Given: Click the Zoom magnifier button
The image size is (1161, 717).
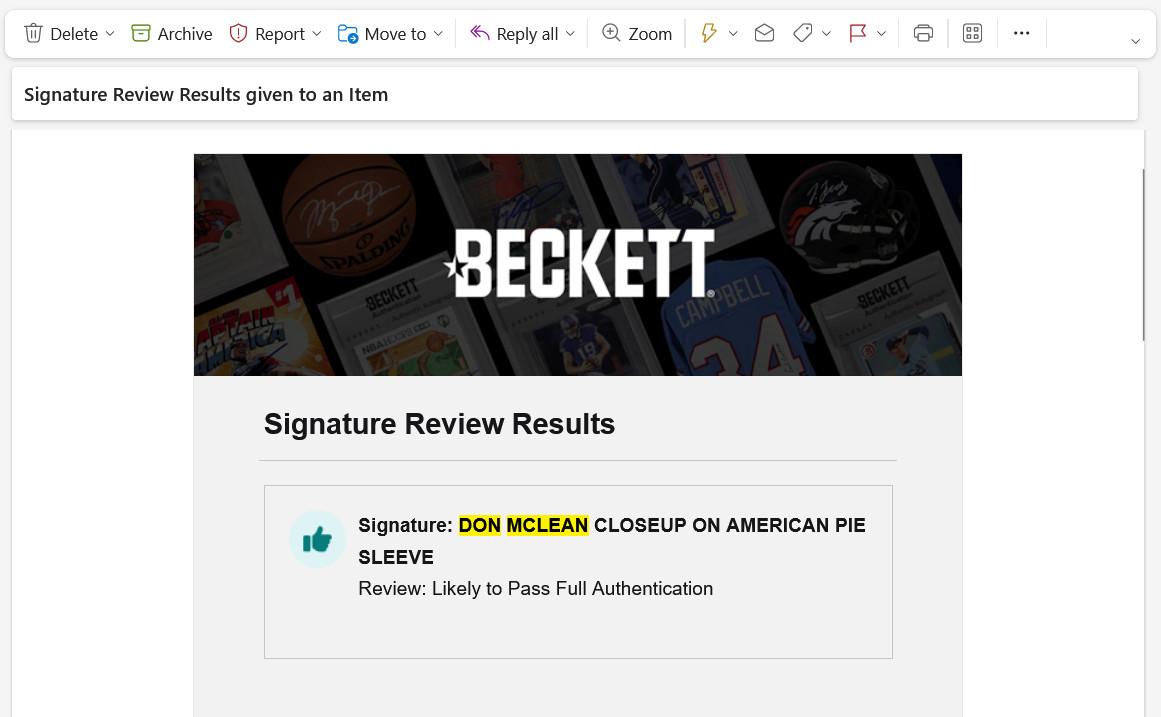Looking at the screenshot, I should pyautogui.click(x=637, y=33).
